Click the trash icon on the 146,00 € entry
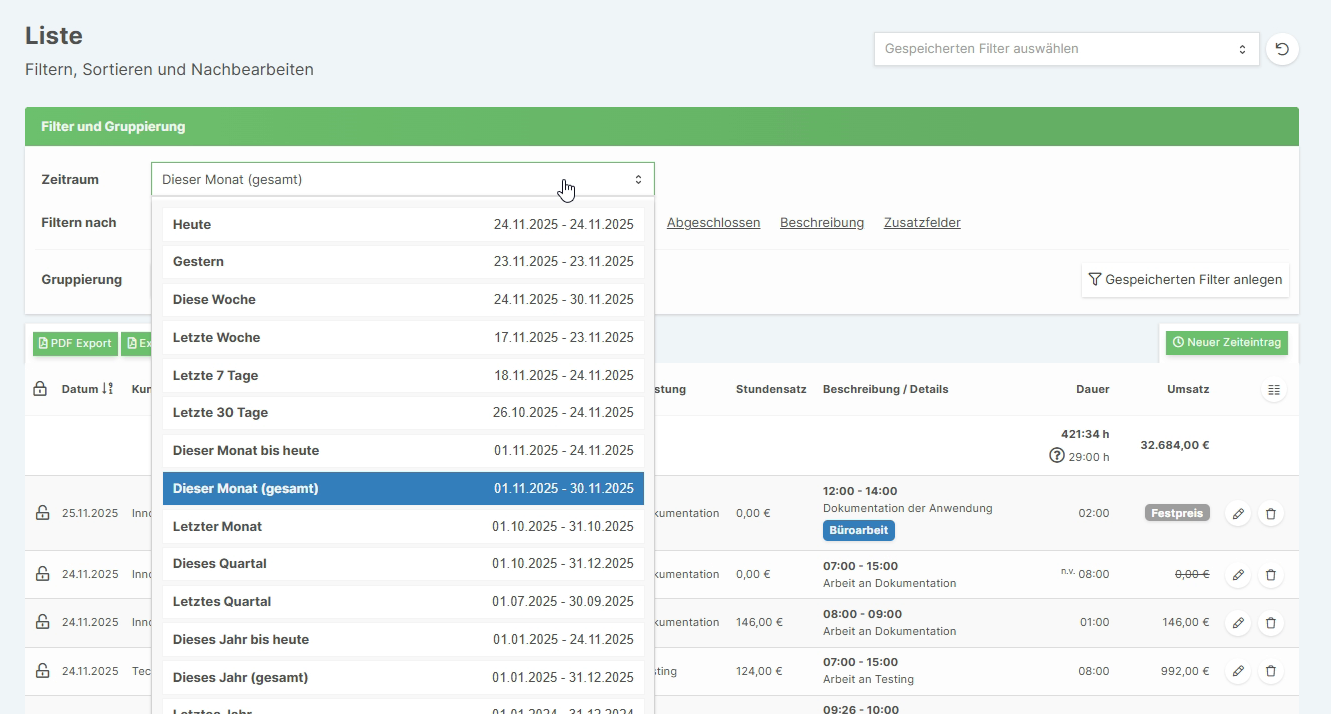 (1271, 622)
